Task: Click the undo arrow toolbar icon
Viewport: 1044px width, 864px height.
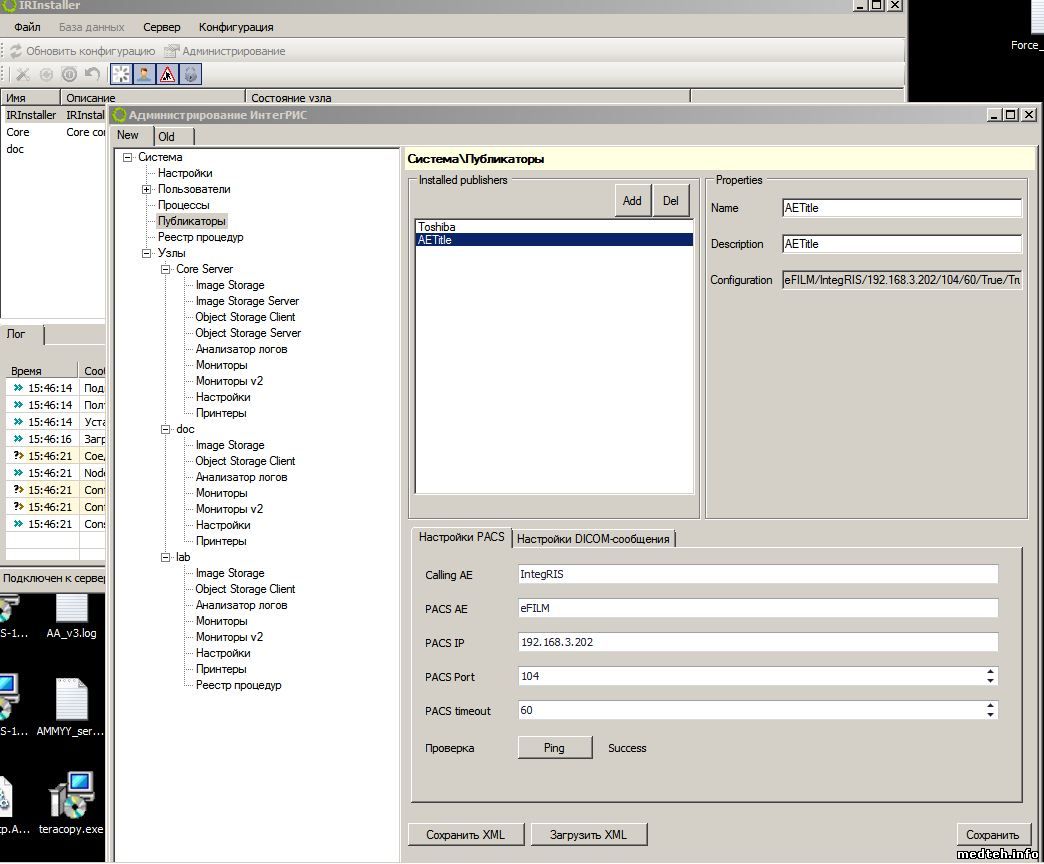Action: [x=92, y=74]
